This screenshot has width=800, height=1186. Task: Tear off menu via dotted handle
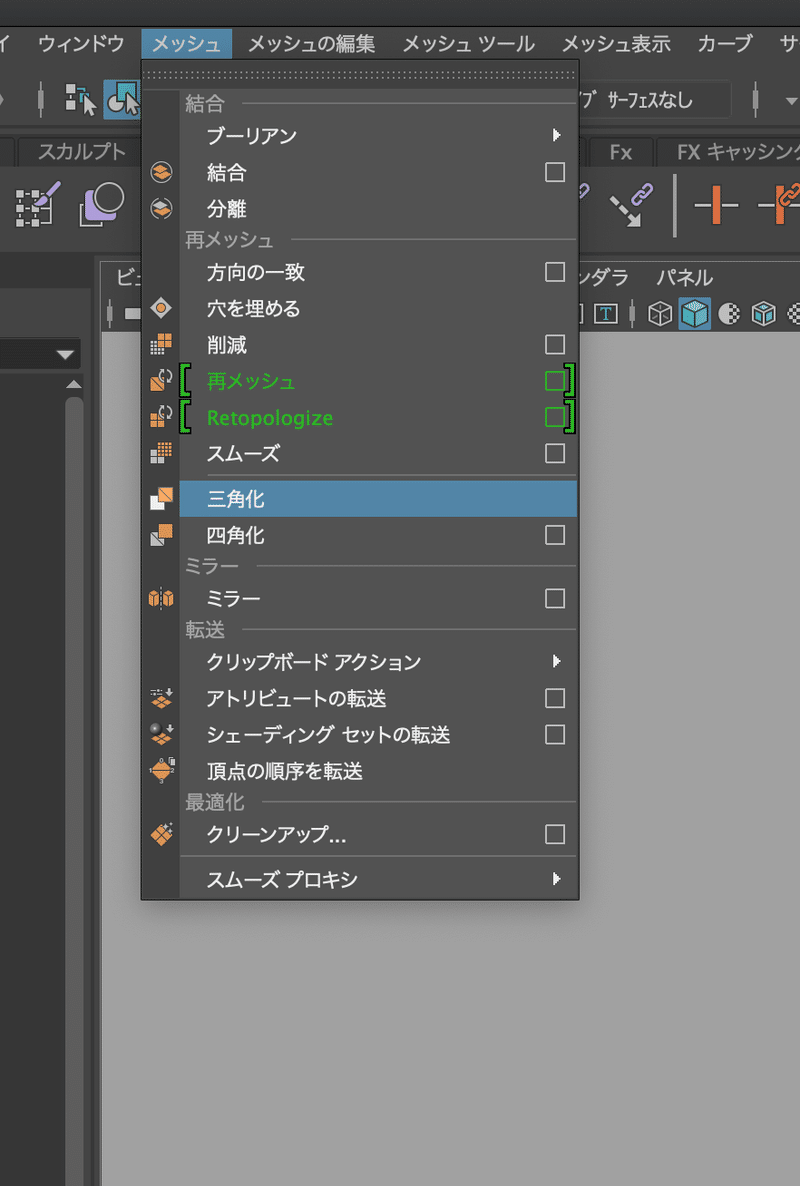point(360,75)
